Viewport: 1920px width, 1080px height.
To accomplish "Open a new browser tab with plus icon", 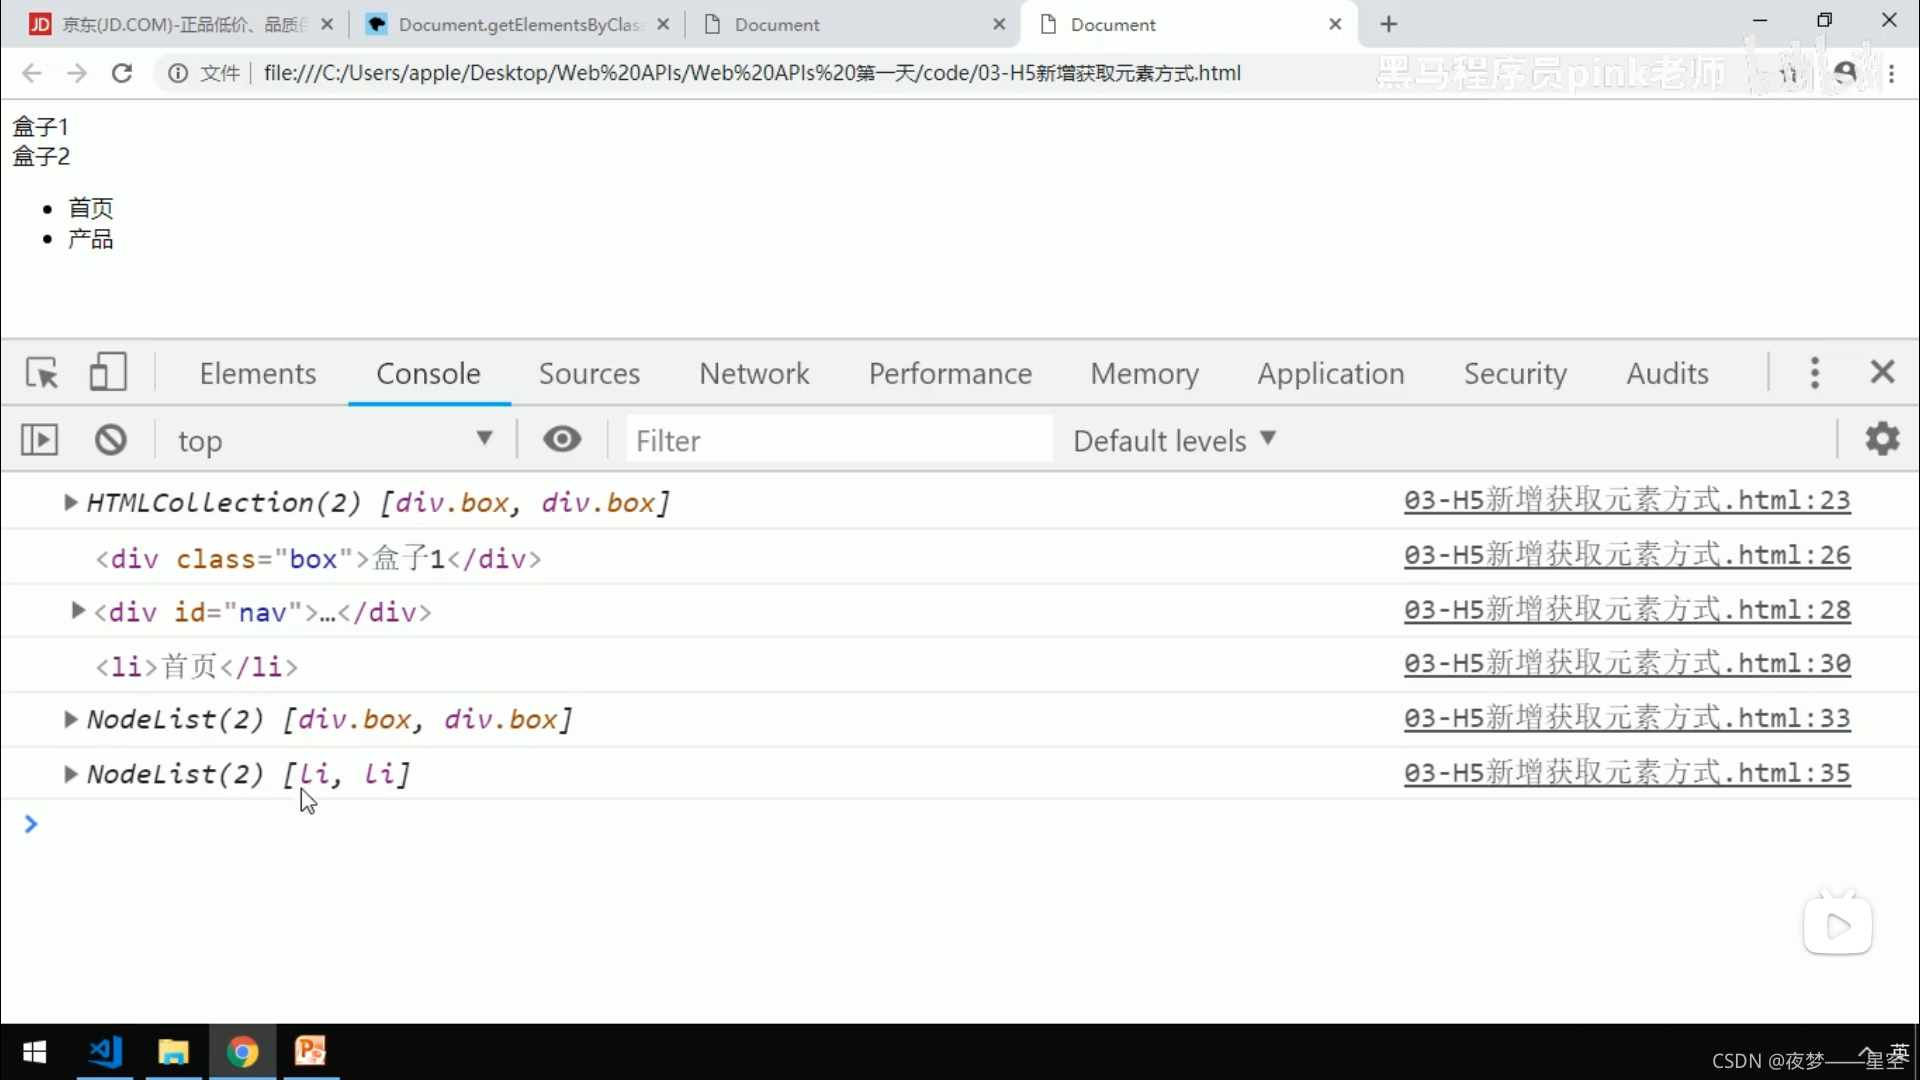I will point(1389,24).
